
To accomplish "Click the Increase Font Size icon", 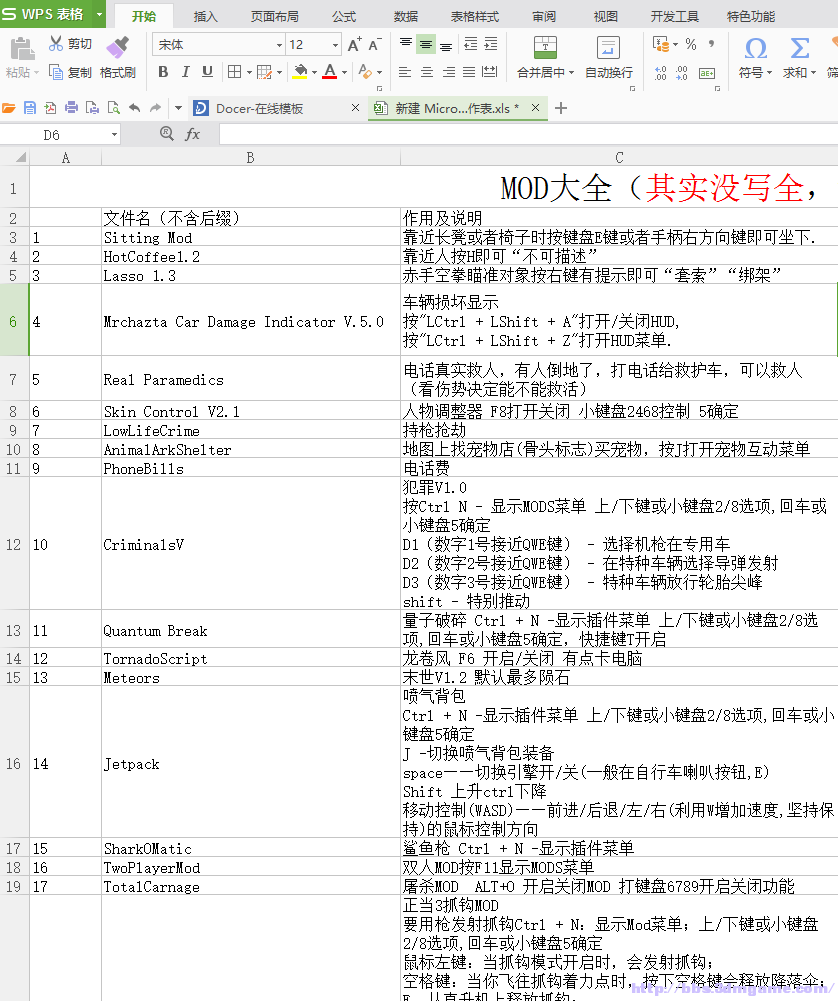I will click(354, 45).
